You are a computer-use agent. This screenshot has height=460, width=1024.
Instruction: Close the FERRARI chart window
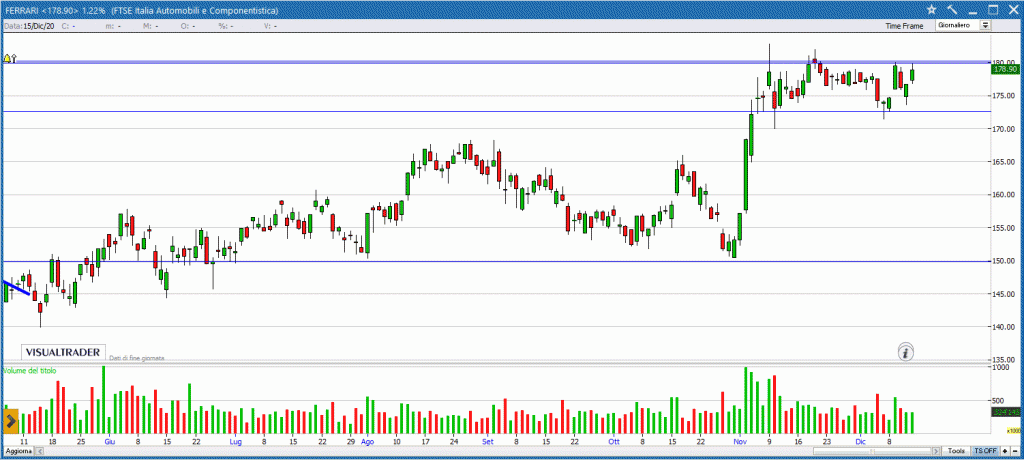click(1014, 9)
